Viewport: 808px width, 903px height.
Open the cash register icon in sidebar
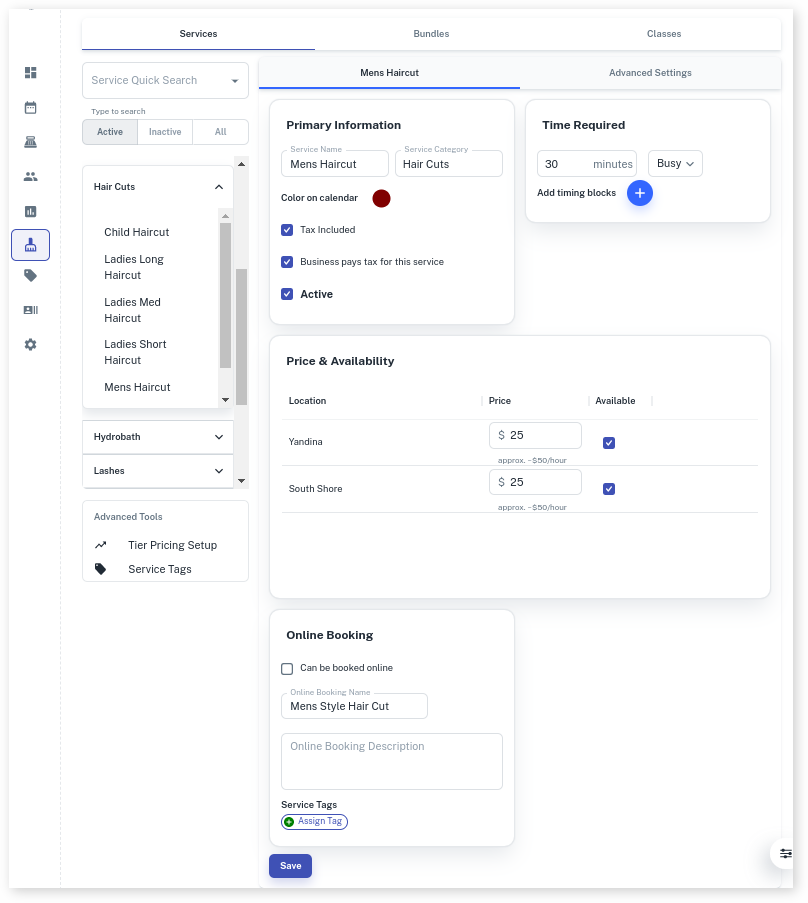(x=31, y=142)
